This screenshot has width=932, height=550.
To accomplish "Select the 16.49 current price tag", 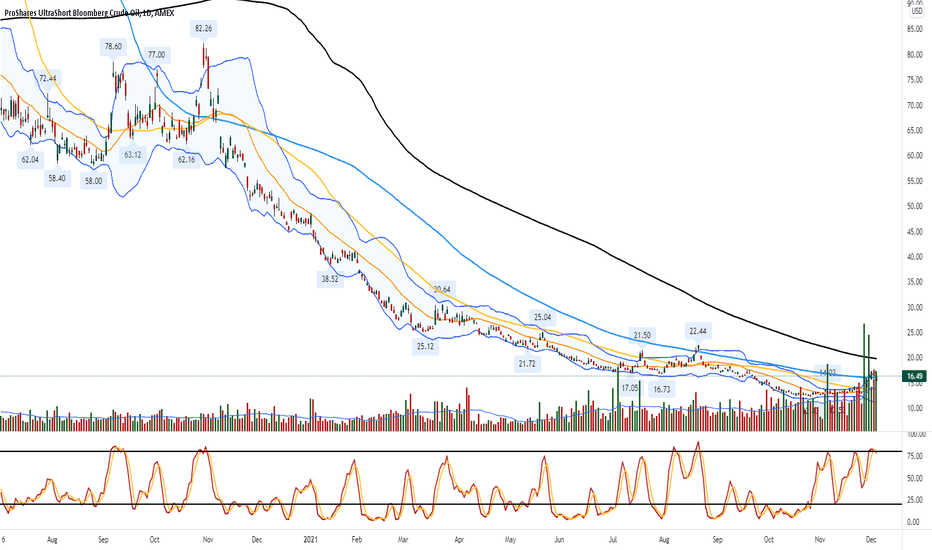I will click(x=915, y=376).
